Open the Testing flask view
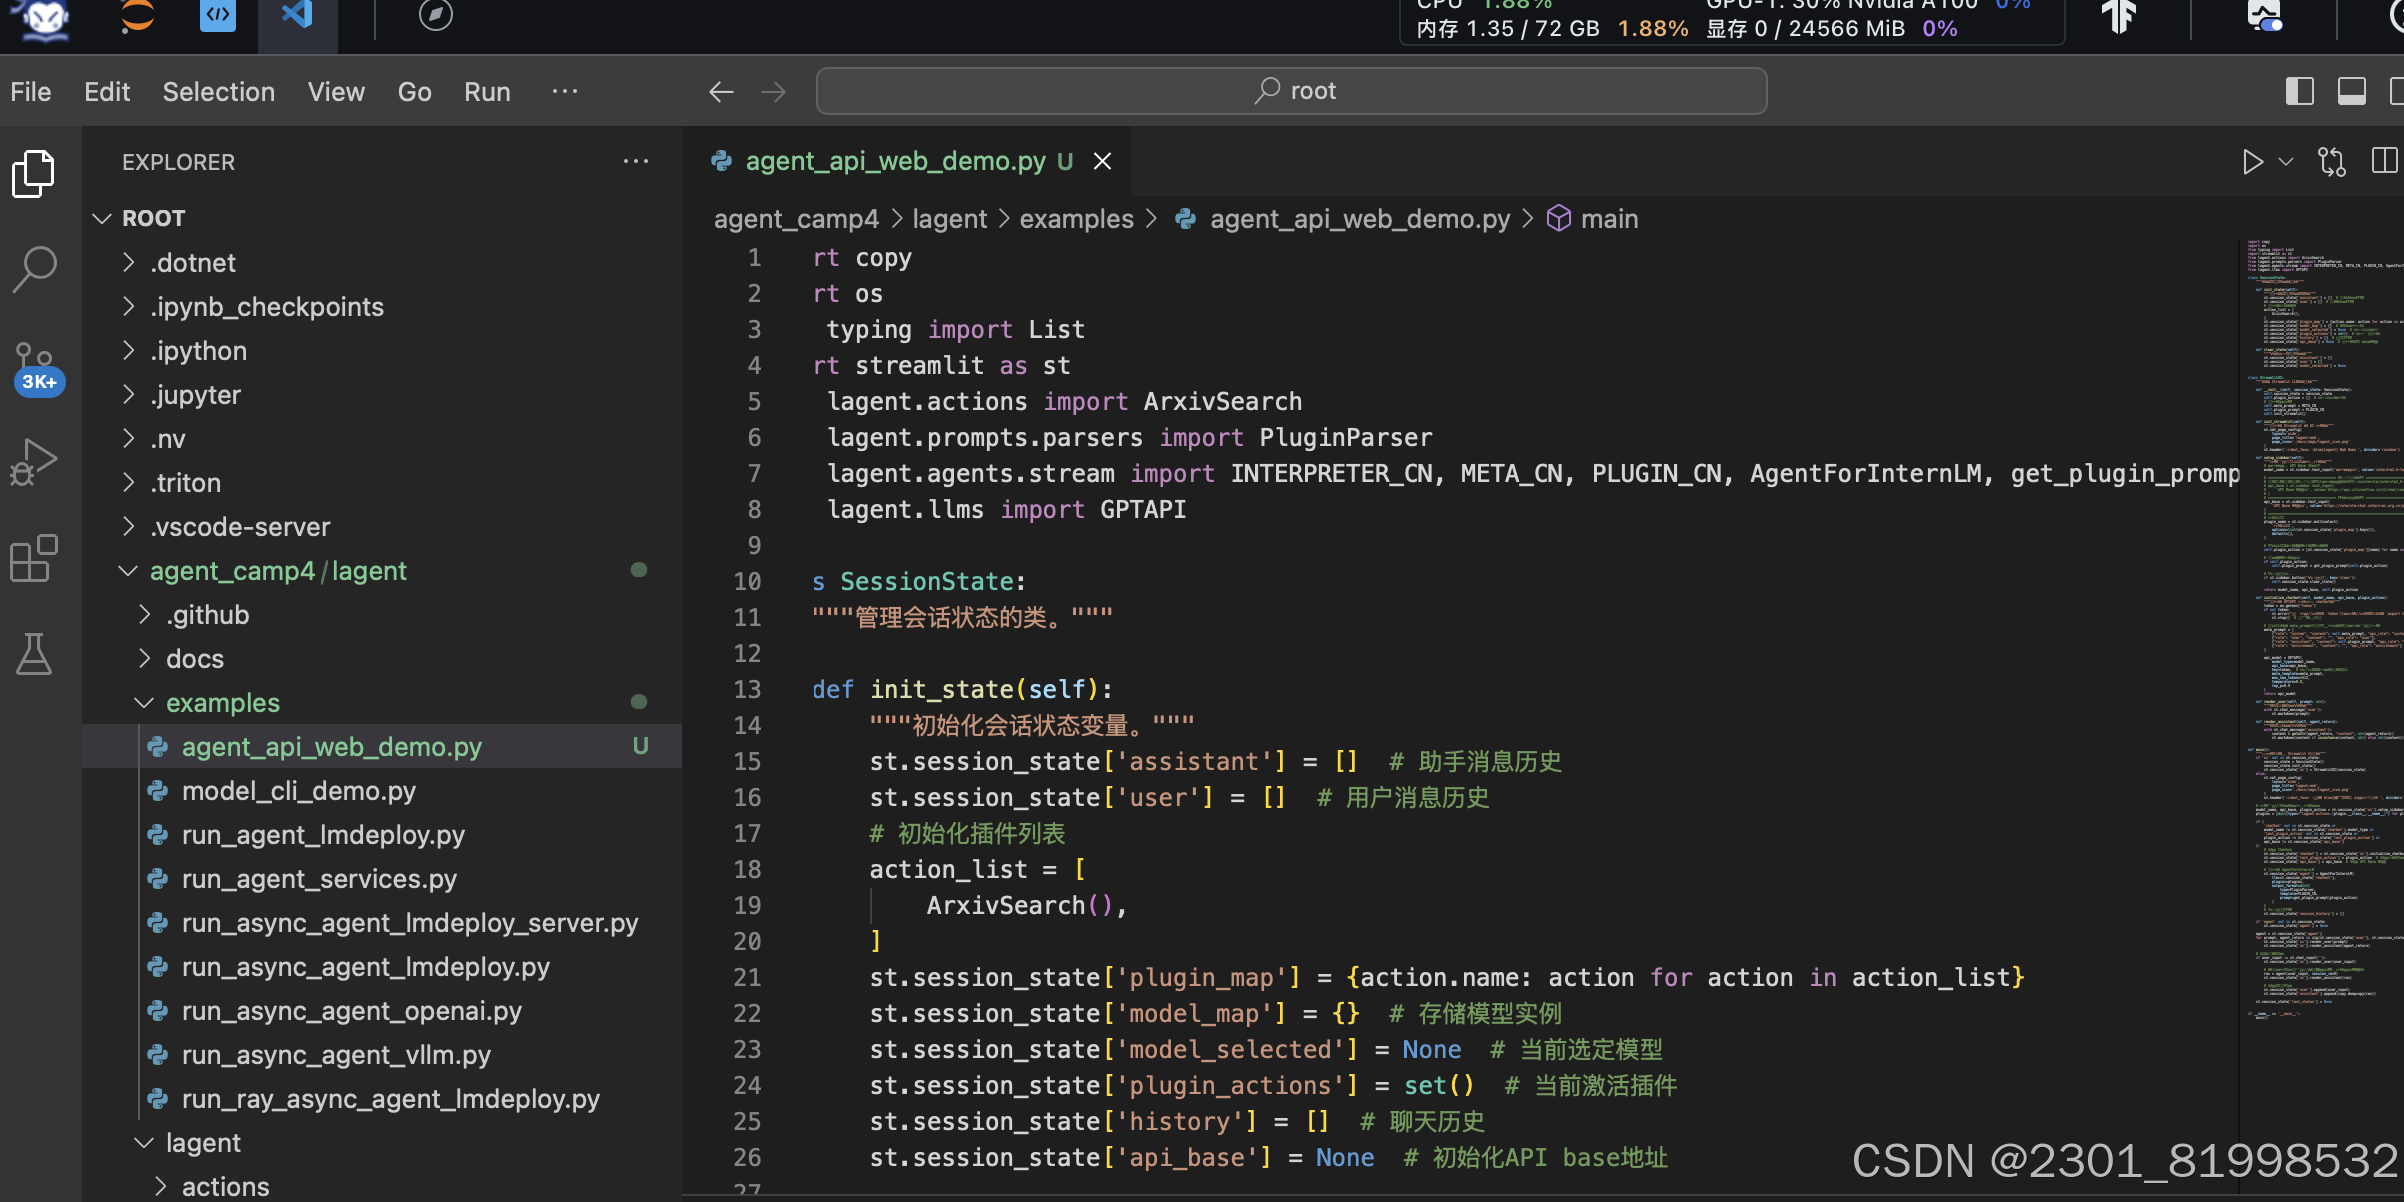2404x1202 pixels. coord(35,654)
